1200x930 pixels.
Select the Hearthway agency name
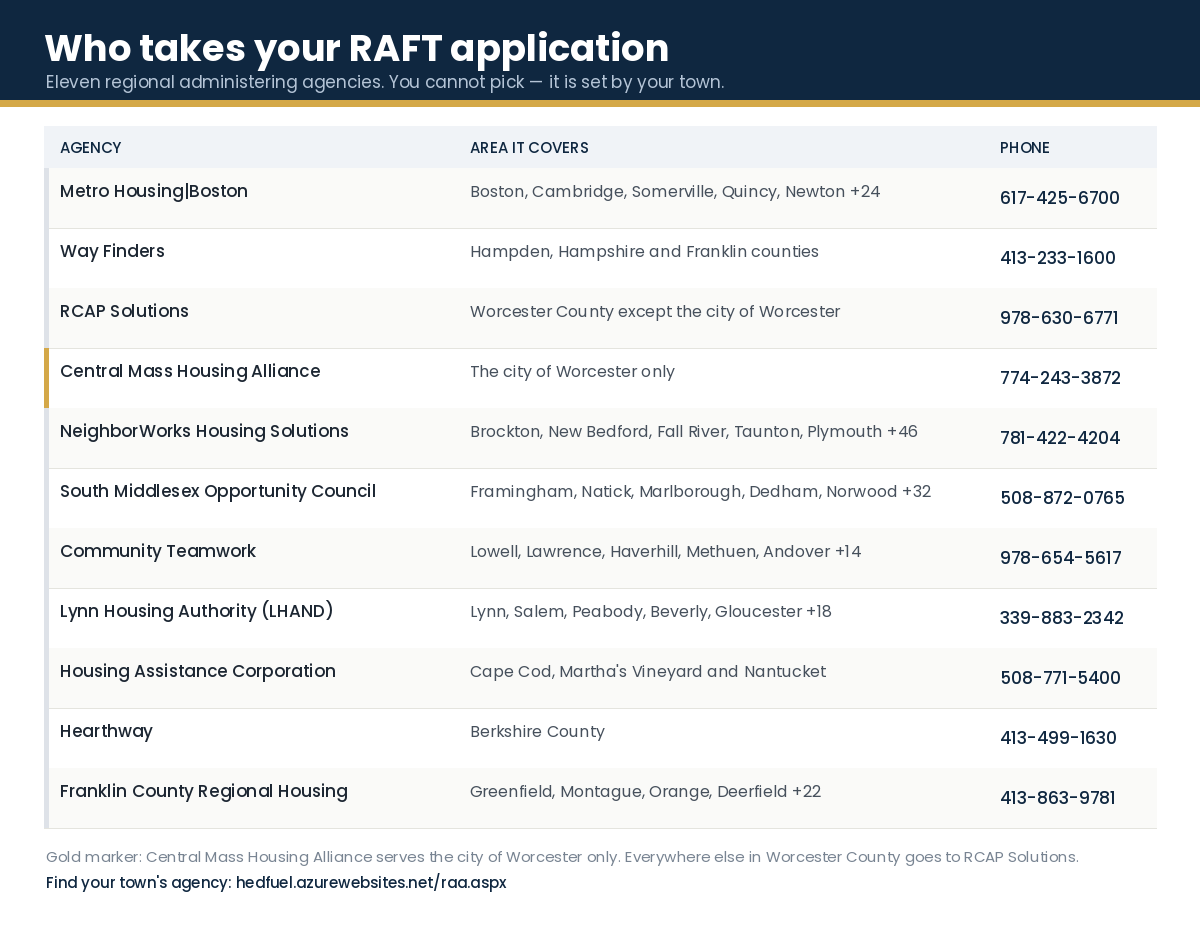point(106,731)
